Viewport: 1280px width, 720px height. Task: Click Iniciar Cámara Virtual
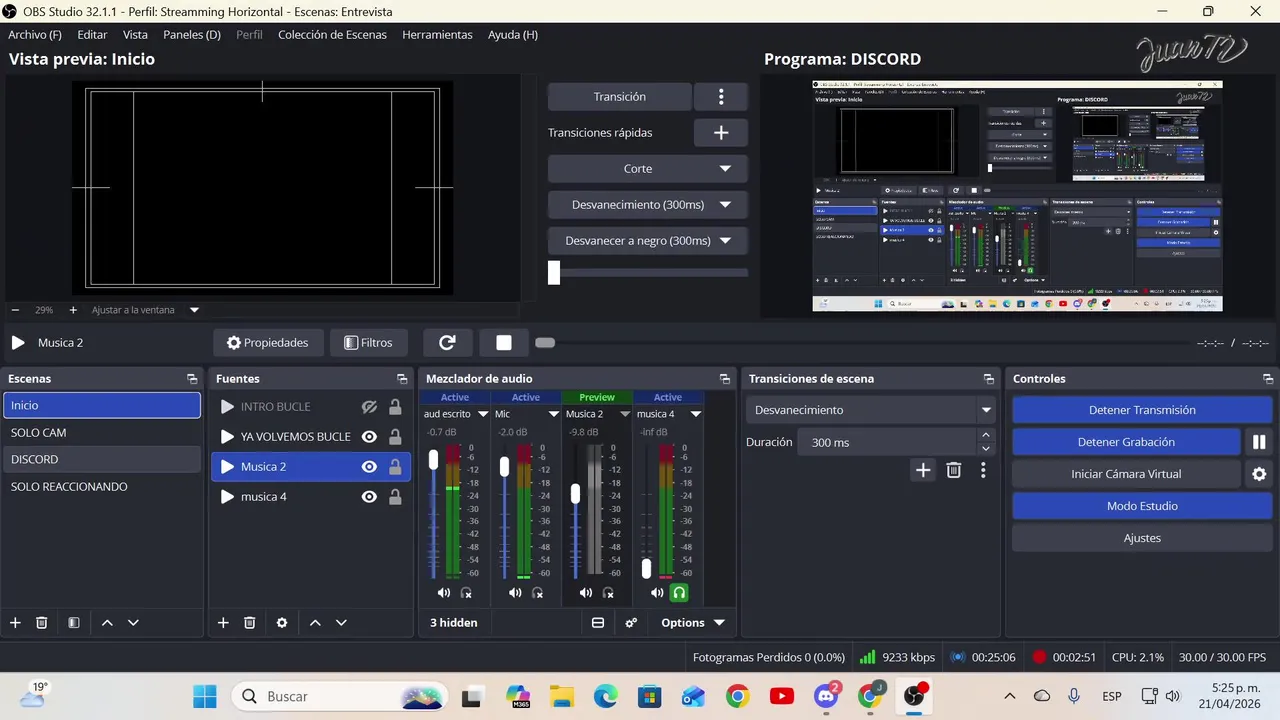(x=1126, y=474)
